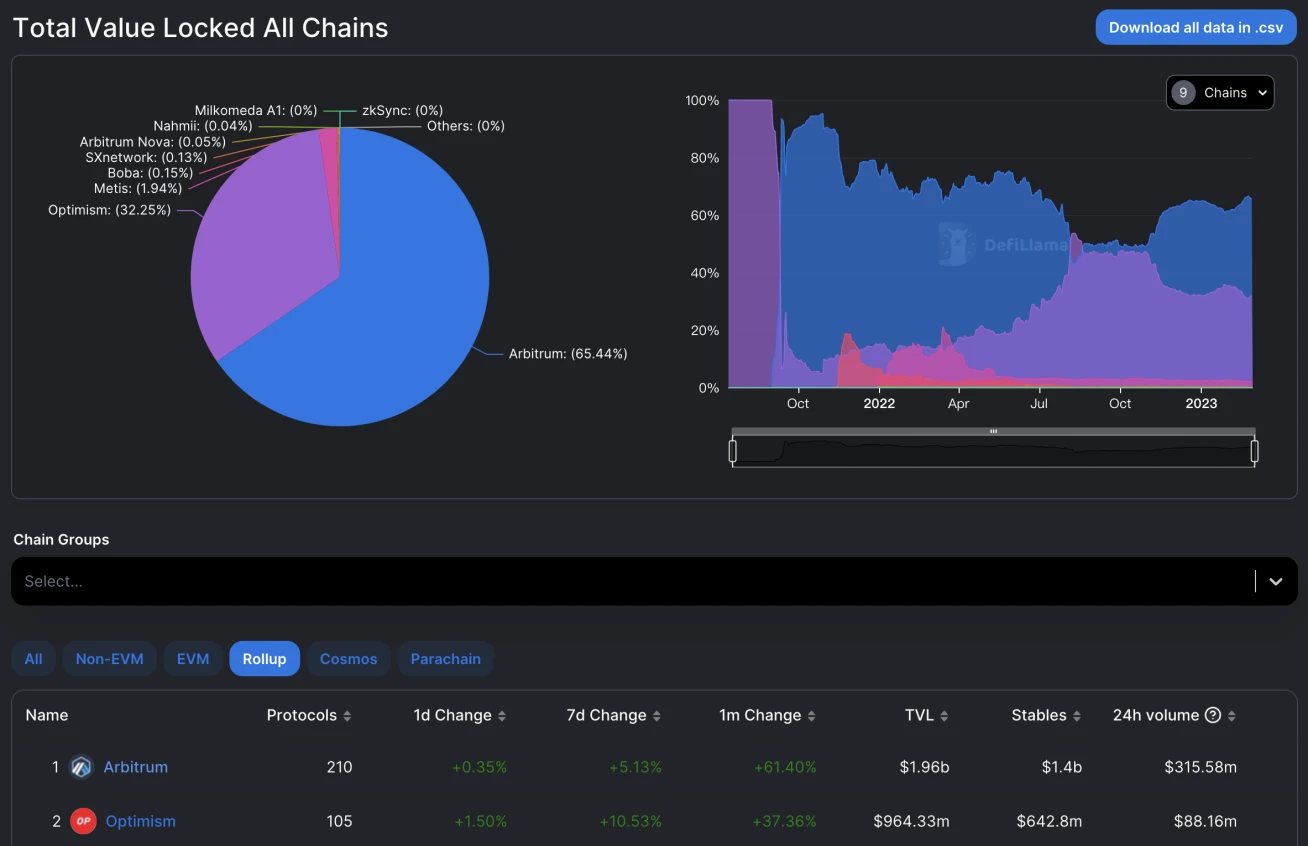
Task: Click Optimism protocols count 105
Action: coord(339,821)
